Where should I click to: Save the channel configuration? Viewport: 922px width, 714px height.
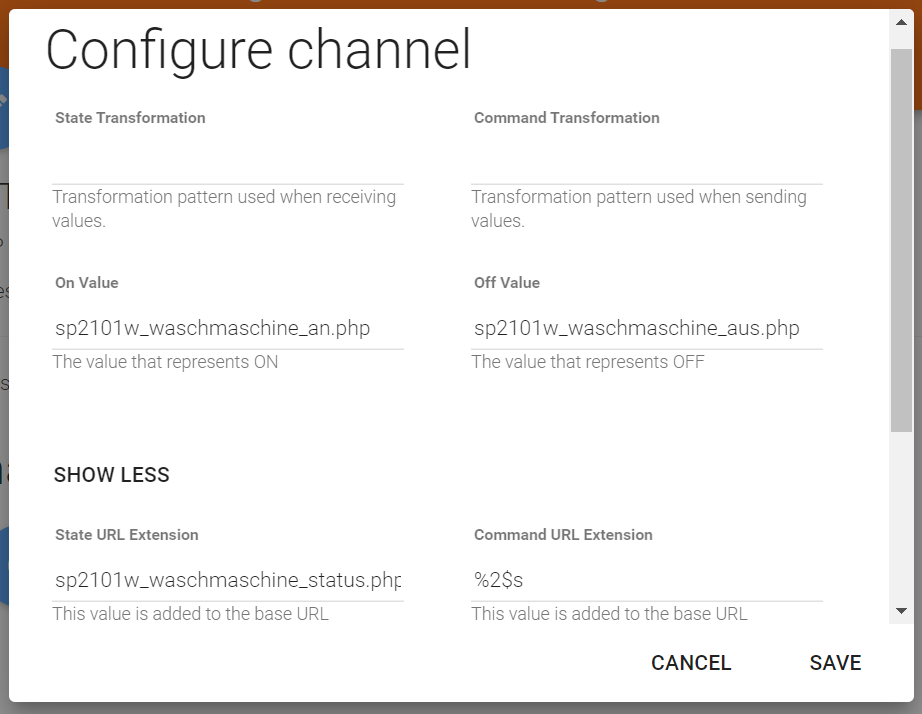tap(835, 663)
